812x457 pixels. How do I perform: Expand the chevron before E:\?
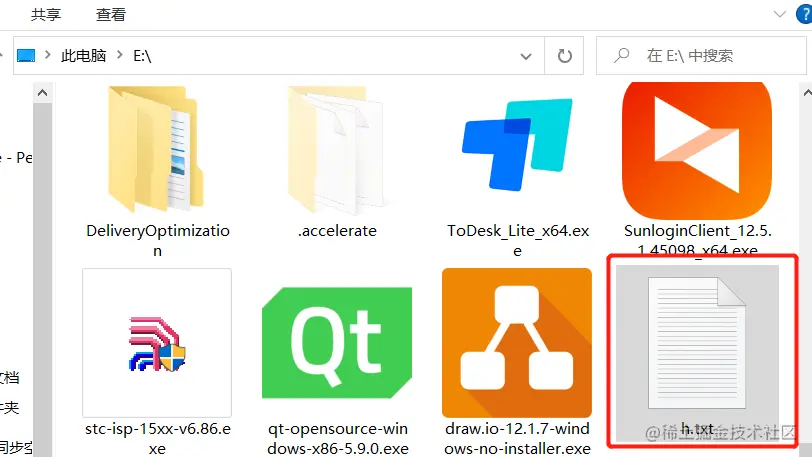click(x=120, y=54)
